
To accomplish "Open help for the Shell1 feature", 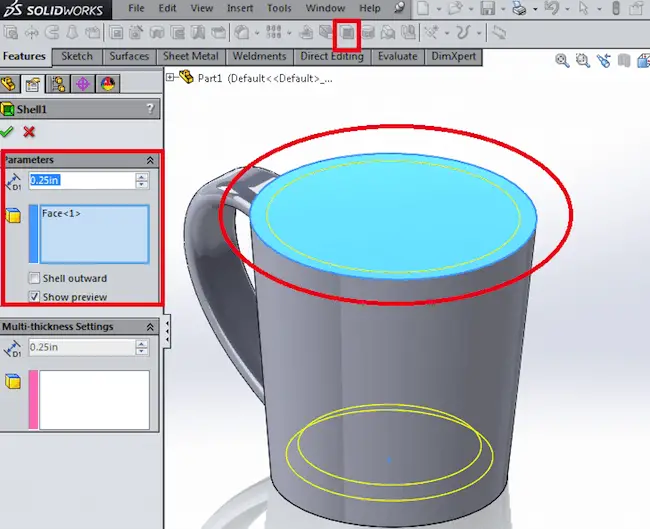I will (x=150, y=109).
